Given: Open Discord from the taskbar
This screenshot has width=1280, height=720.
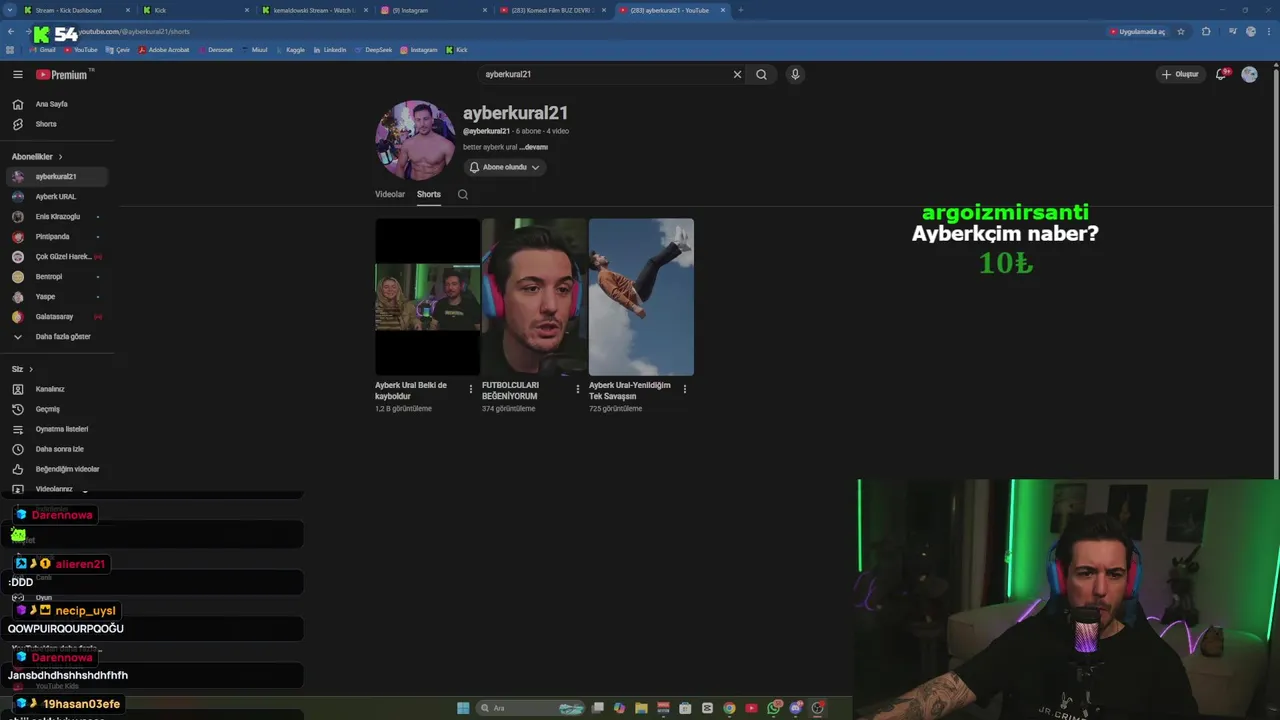Looking at the screenshot, I should click(x=796, y=708).
